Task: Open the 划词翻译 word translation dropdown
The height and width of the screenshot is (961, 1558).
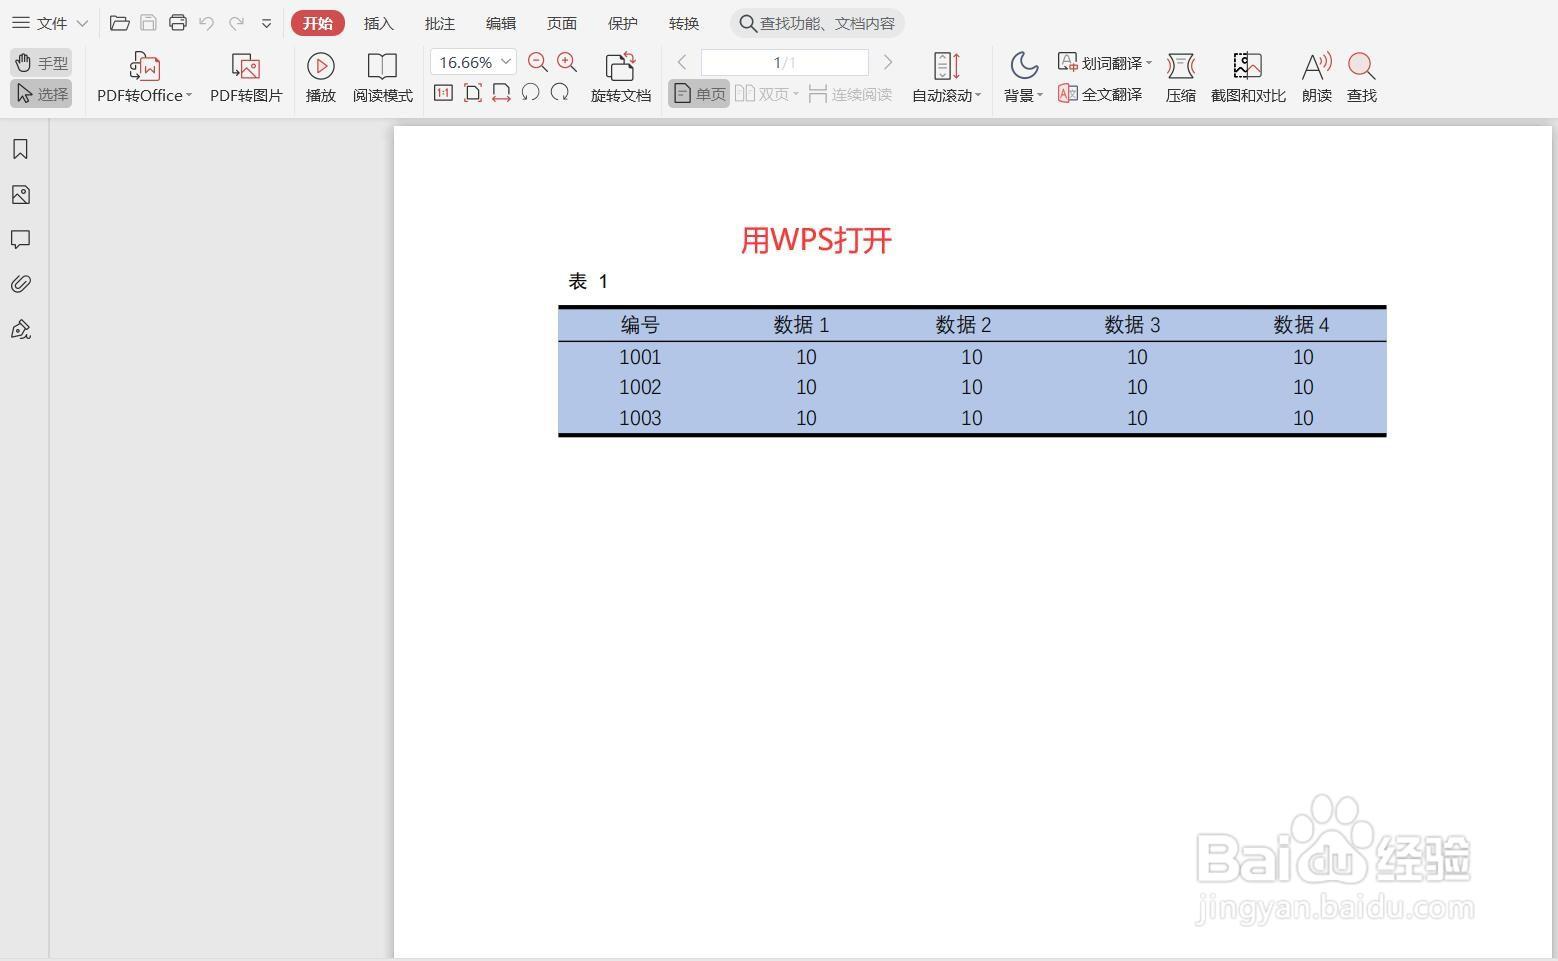Action: click(x=1105, y=63)
